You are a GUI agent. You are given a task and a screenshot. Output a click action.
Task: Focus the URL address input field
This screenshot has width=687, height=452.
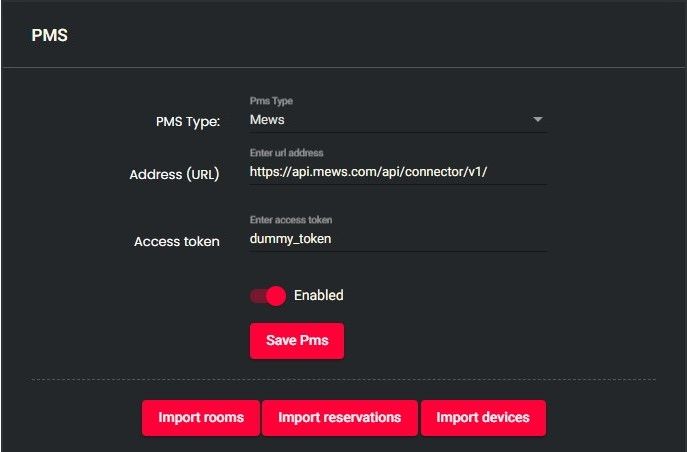pyautogui.click(x=397, y=172)
